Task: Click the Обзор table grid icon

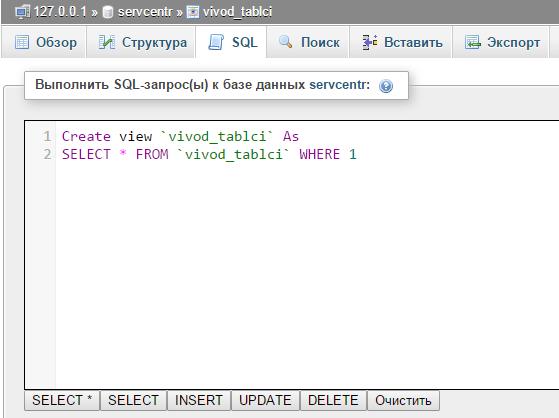Action: (22, 42)
